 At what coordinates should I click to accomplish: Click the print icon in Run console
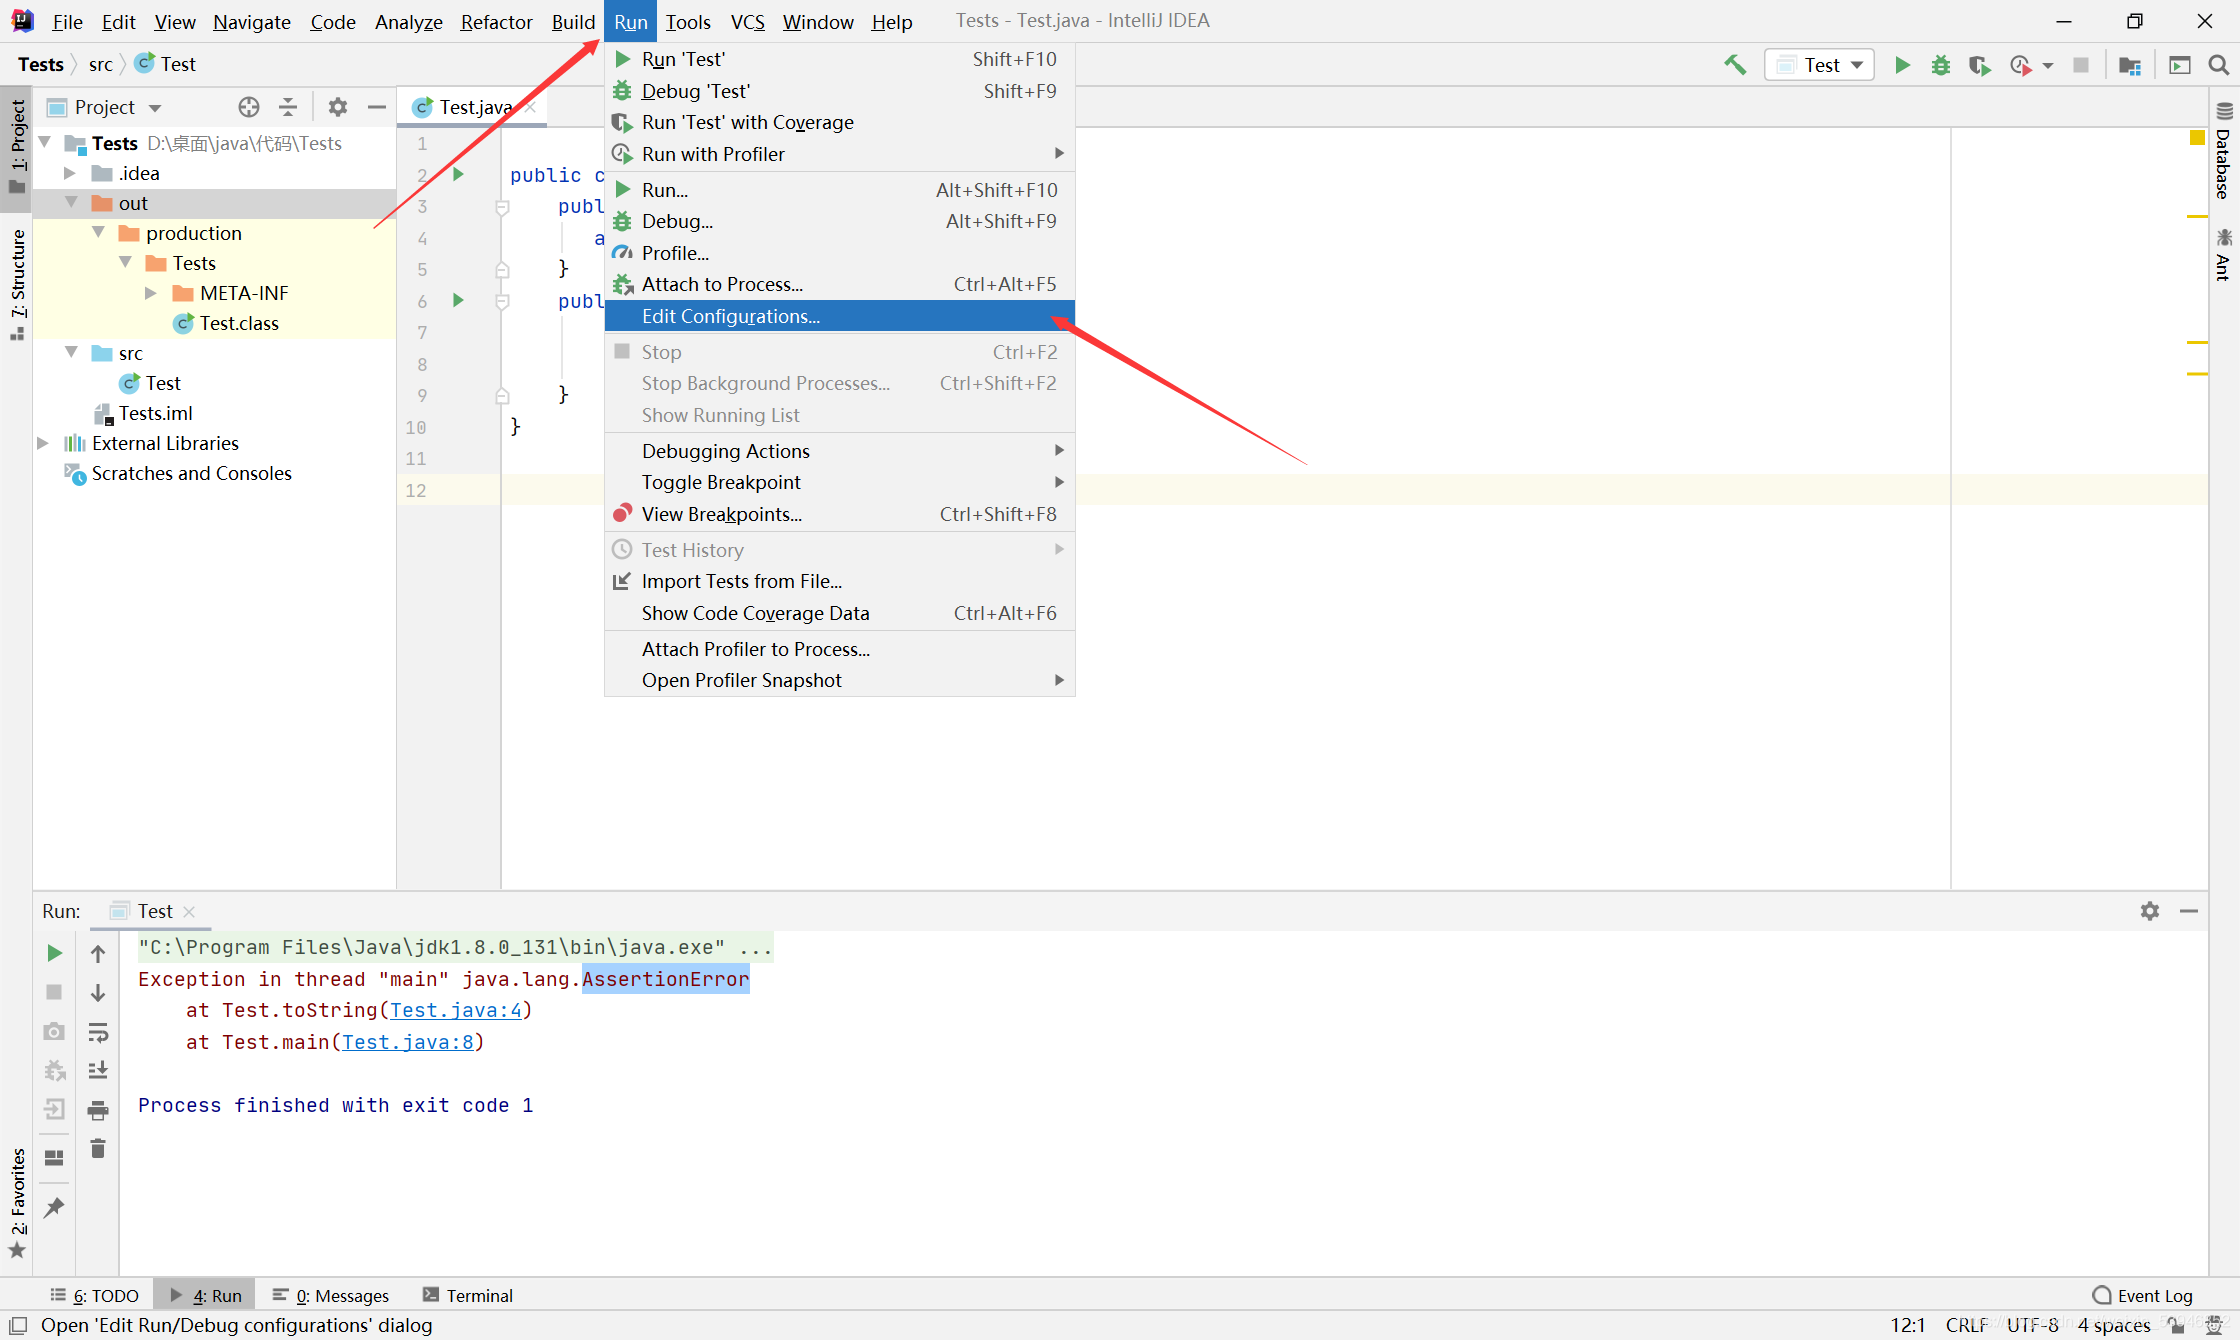(x=98, y=1109)
